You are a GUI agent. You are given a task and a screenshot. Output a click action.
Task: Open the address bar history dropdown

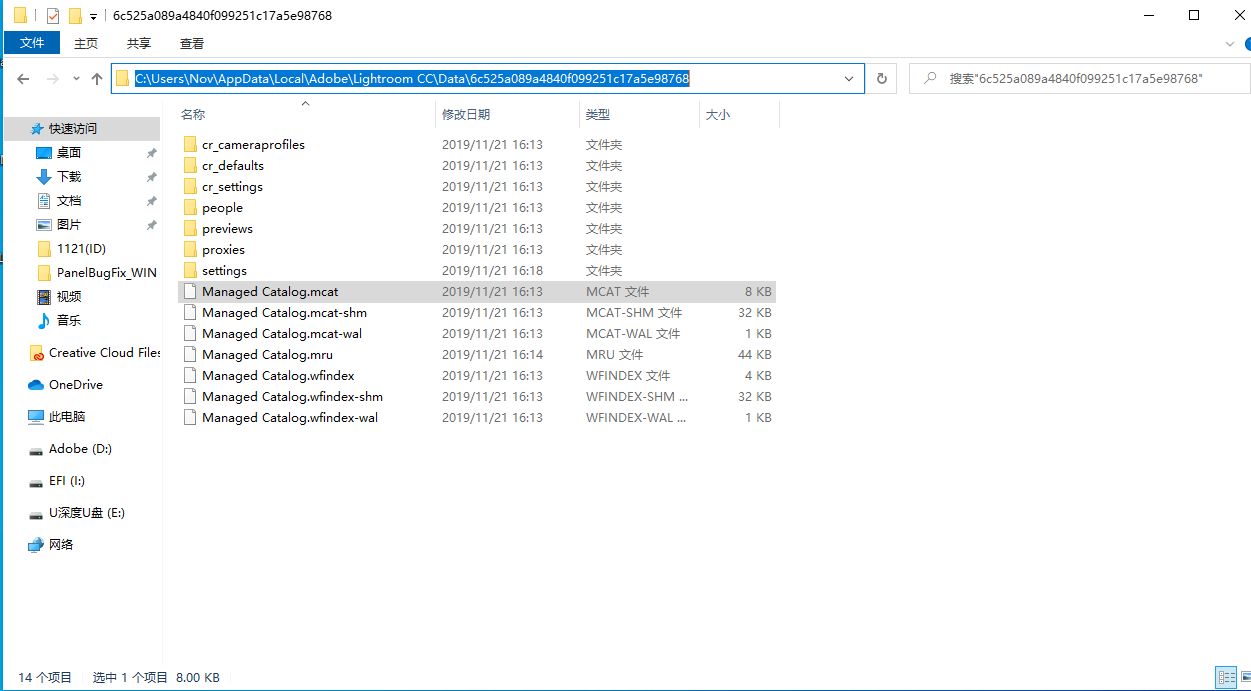click(849, 78)
